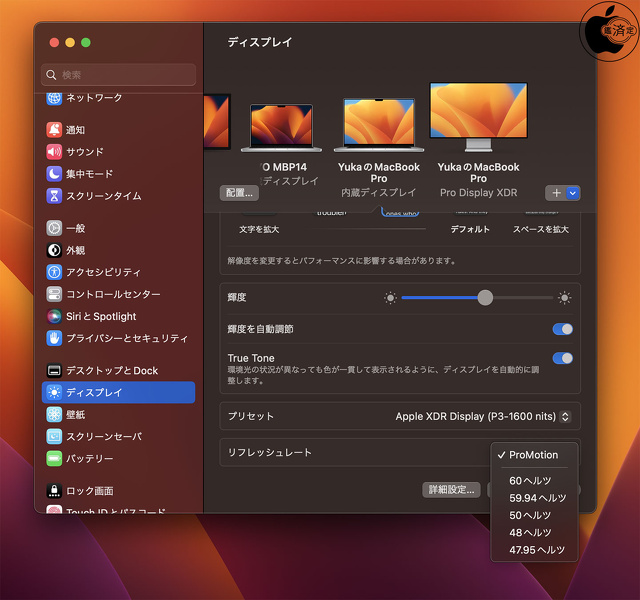Open the 一般 general gear icon
The image size is (640, 600).
(x=54, y=228)
